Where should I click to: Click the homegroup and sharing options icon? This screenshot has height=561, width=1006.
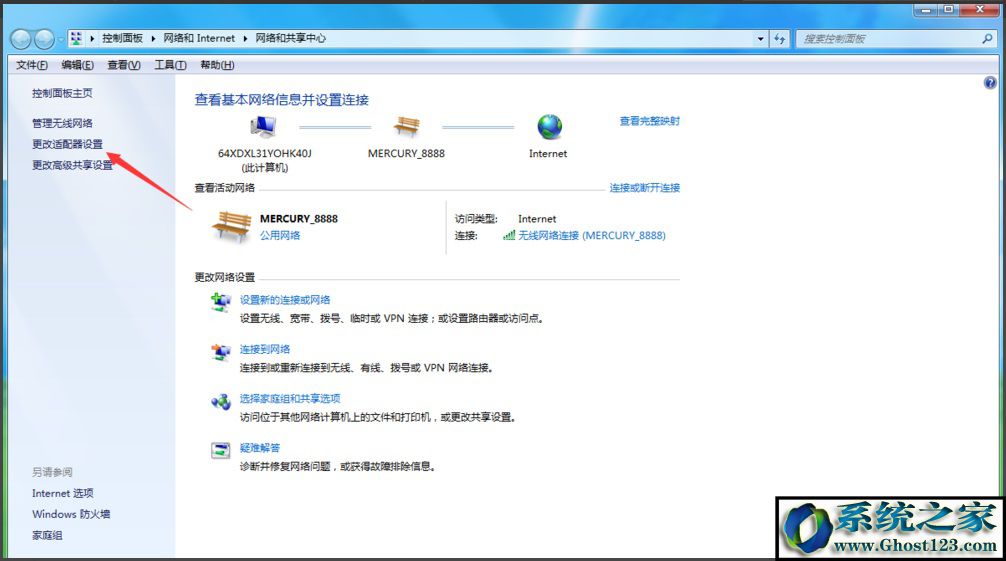click(x=221, y=402)
